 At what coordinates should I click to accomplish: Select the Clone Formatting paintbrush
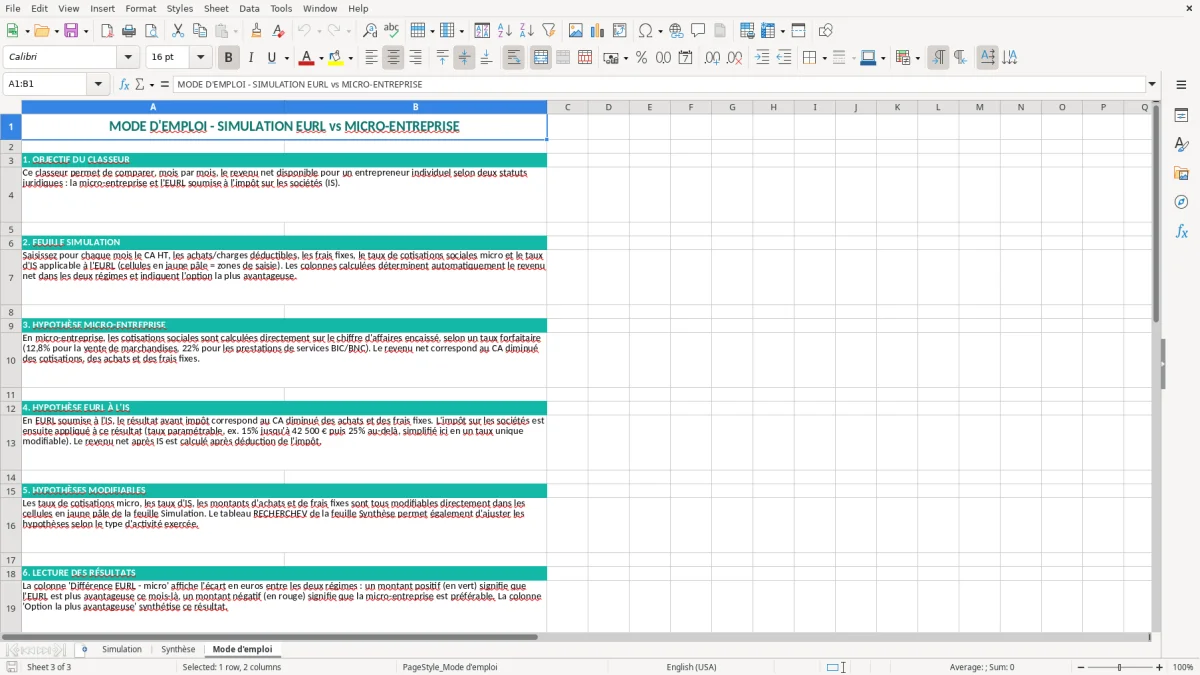point(256,31)
